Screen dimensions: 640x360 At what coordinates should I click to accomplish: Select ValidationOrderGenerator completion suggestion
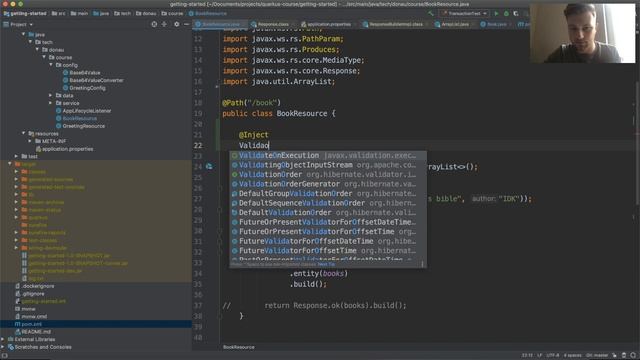[x=328, y=184]
